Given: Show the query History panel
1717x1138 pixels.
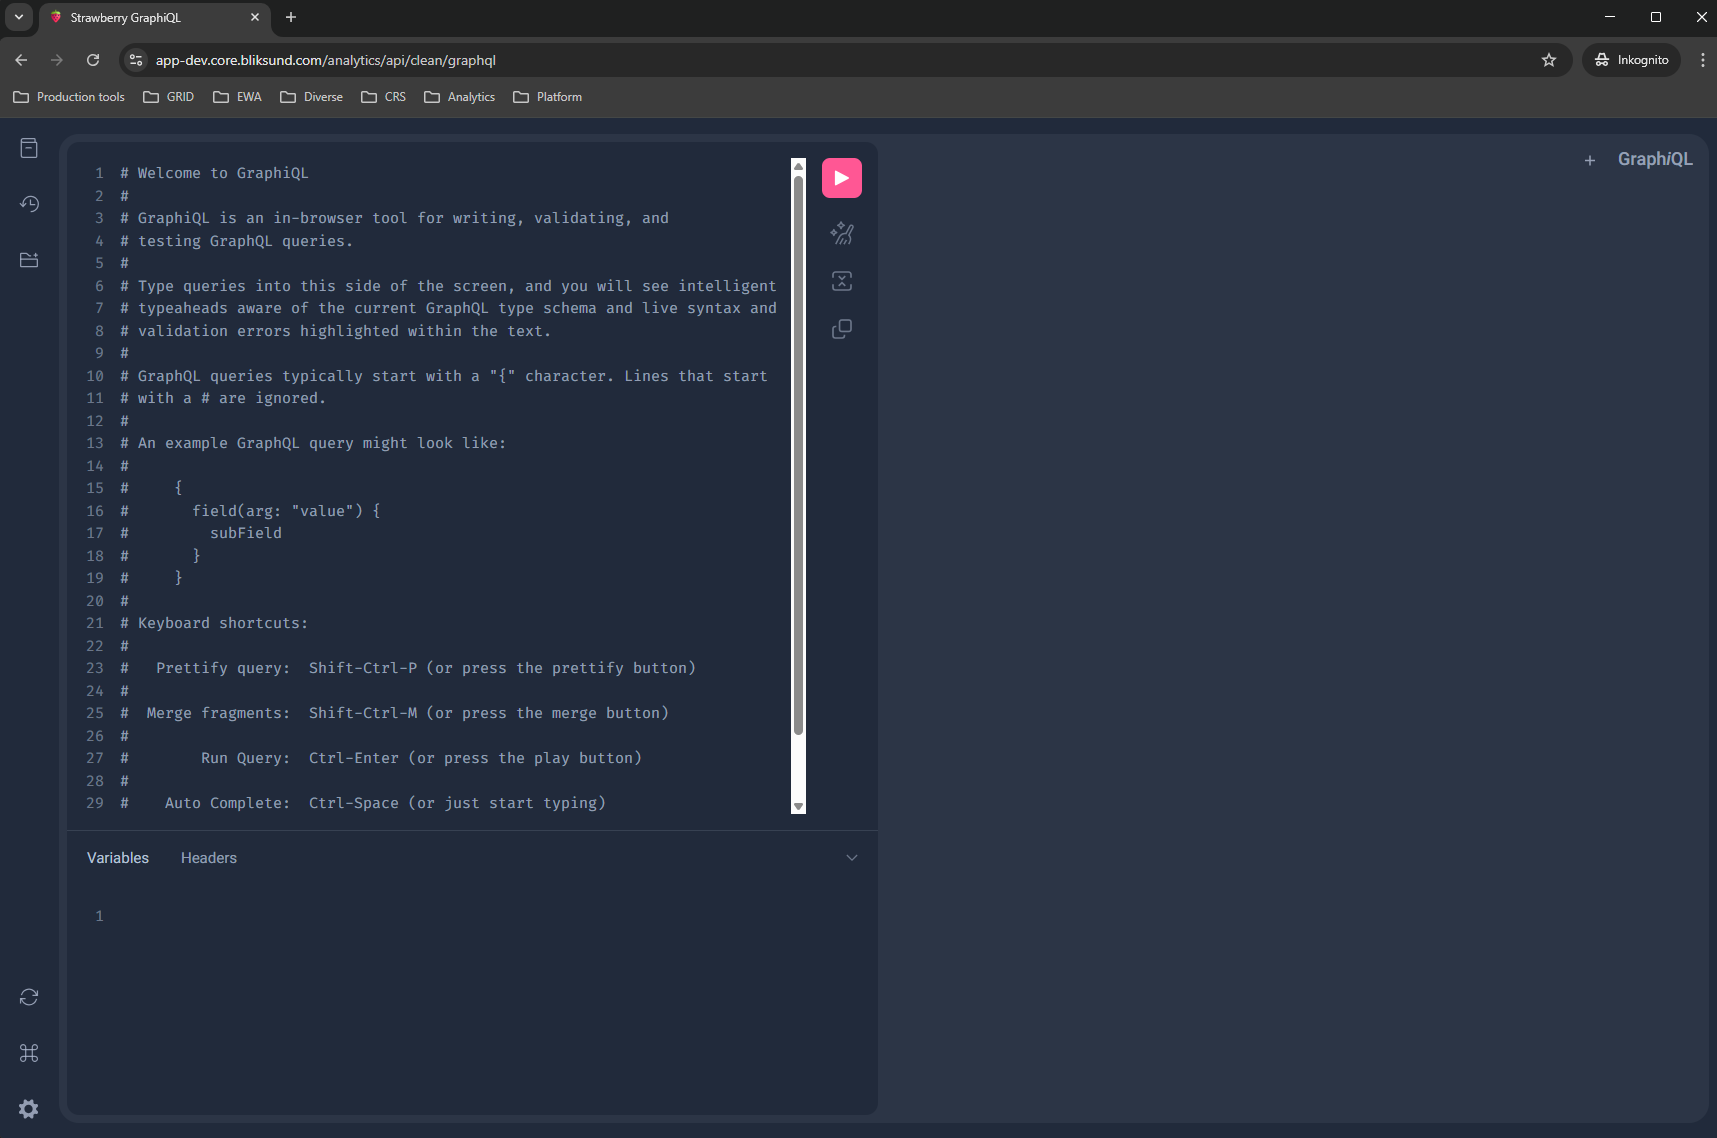Looking at the screenshot, I should tap(29, 204).
